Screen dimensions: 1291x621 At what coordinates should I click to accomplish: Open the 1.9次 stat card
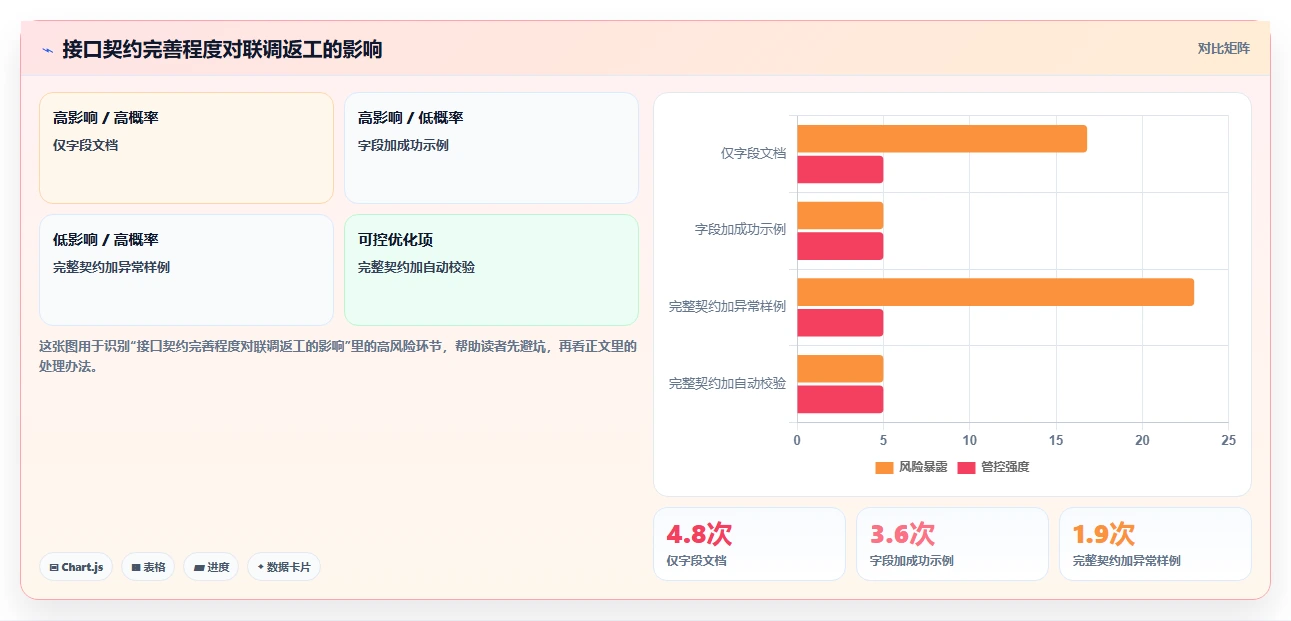tap(1155, 544)
